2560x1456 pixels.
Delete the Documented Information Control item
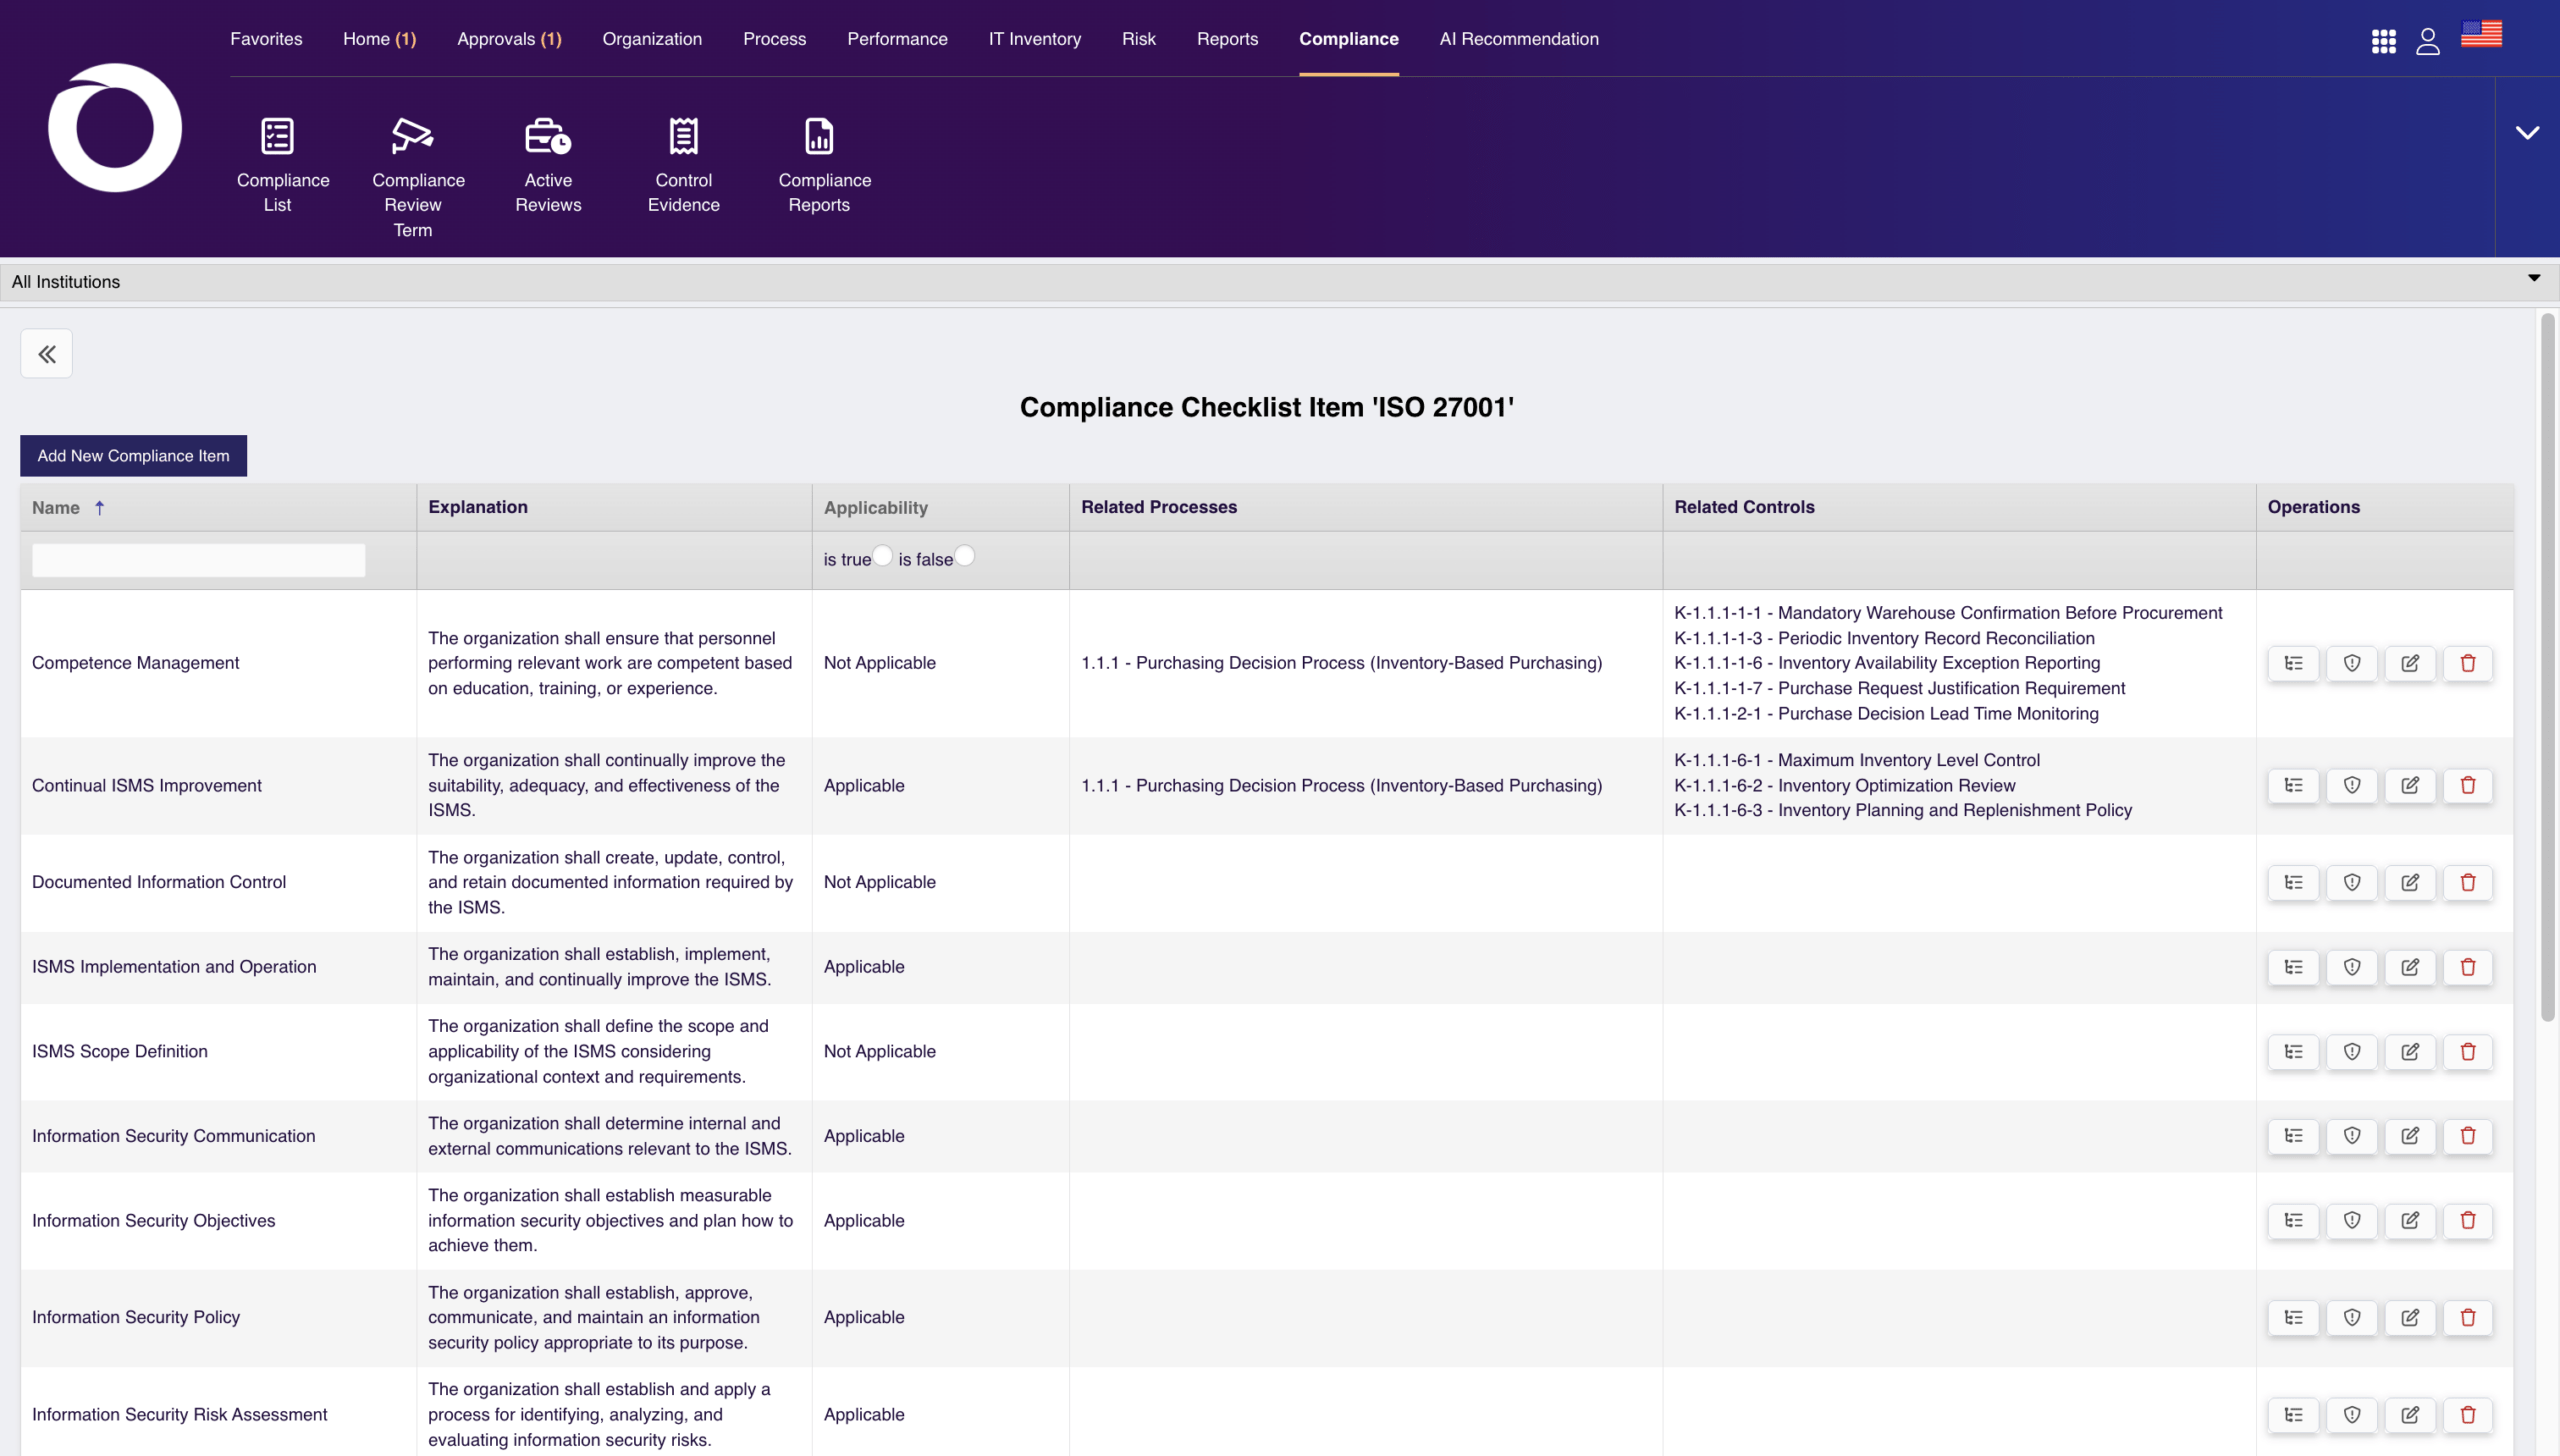coord(2468,883)
